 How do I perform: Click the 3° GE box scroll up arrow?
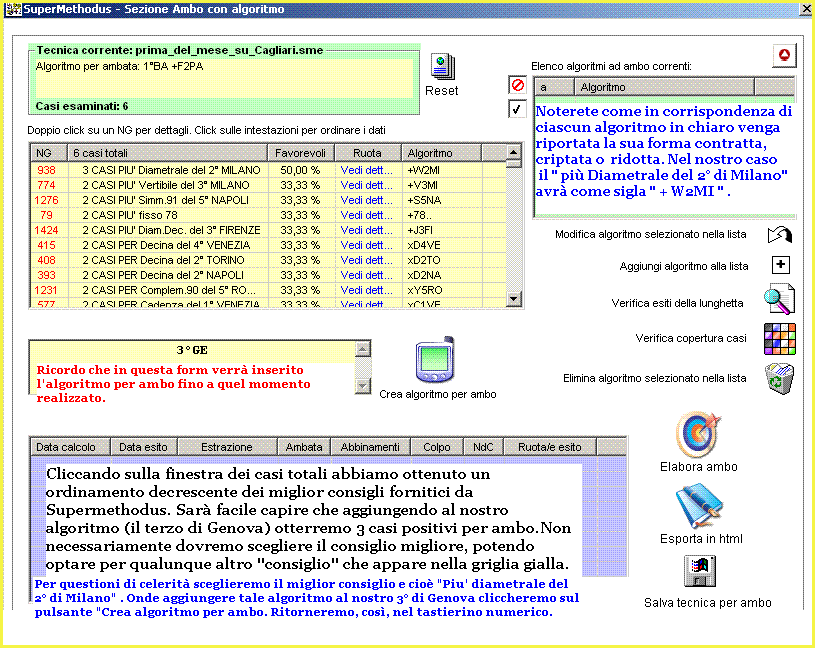pos(363,349)
